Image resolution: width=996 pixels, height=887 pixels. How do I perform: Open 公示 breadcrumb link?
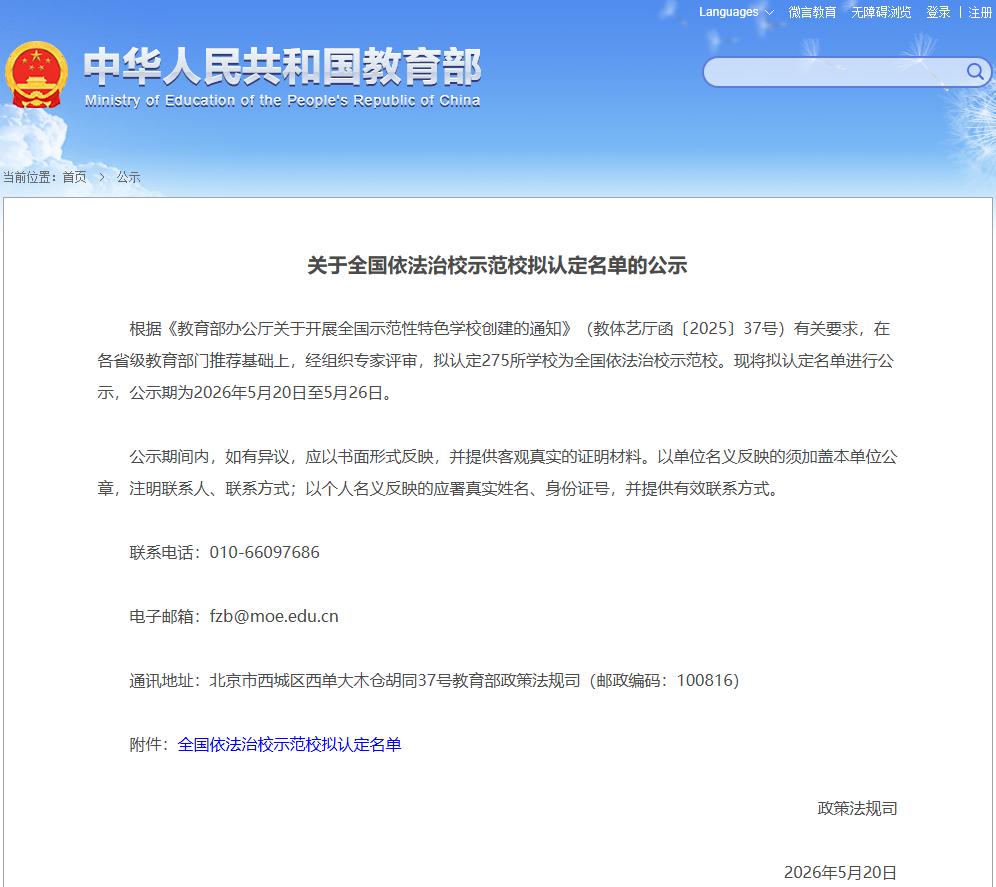(x=128, y=177)
